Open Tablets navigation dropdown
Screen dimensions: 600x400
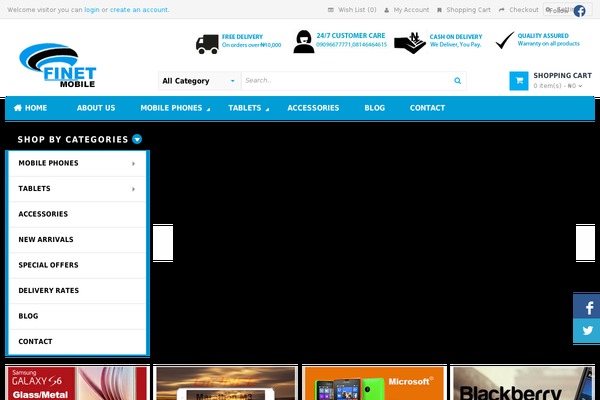click(x=249, y=108)
